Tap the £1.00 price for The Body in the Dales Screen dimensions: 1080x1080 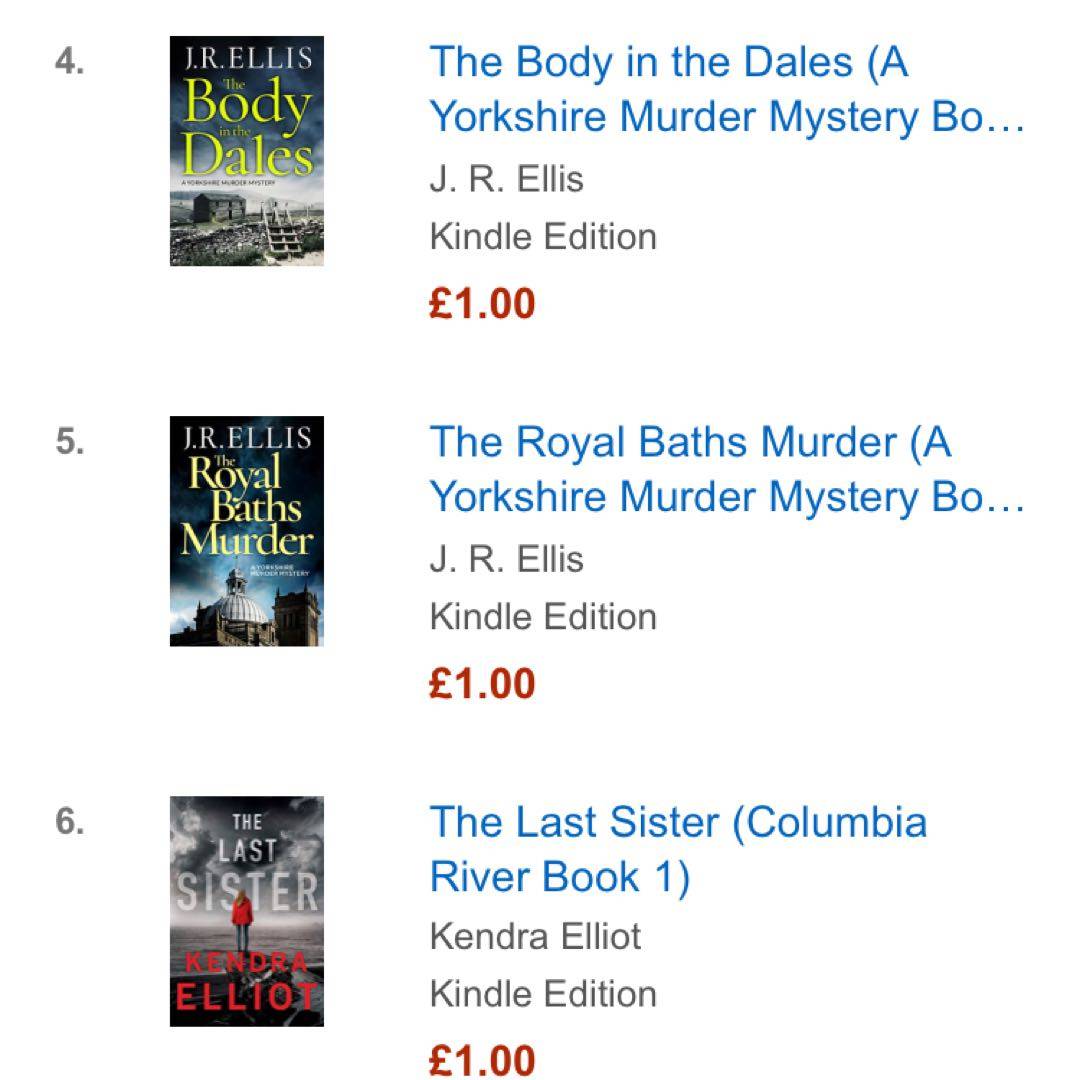coord(482,303)
